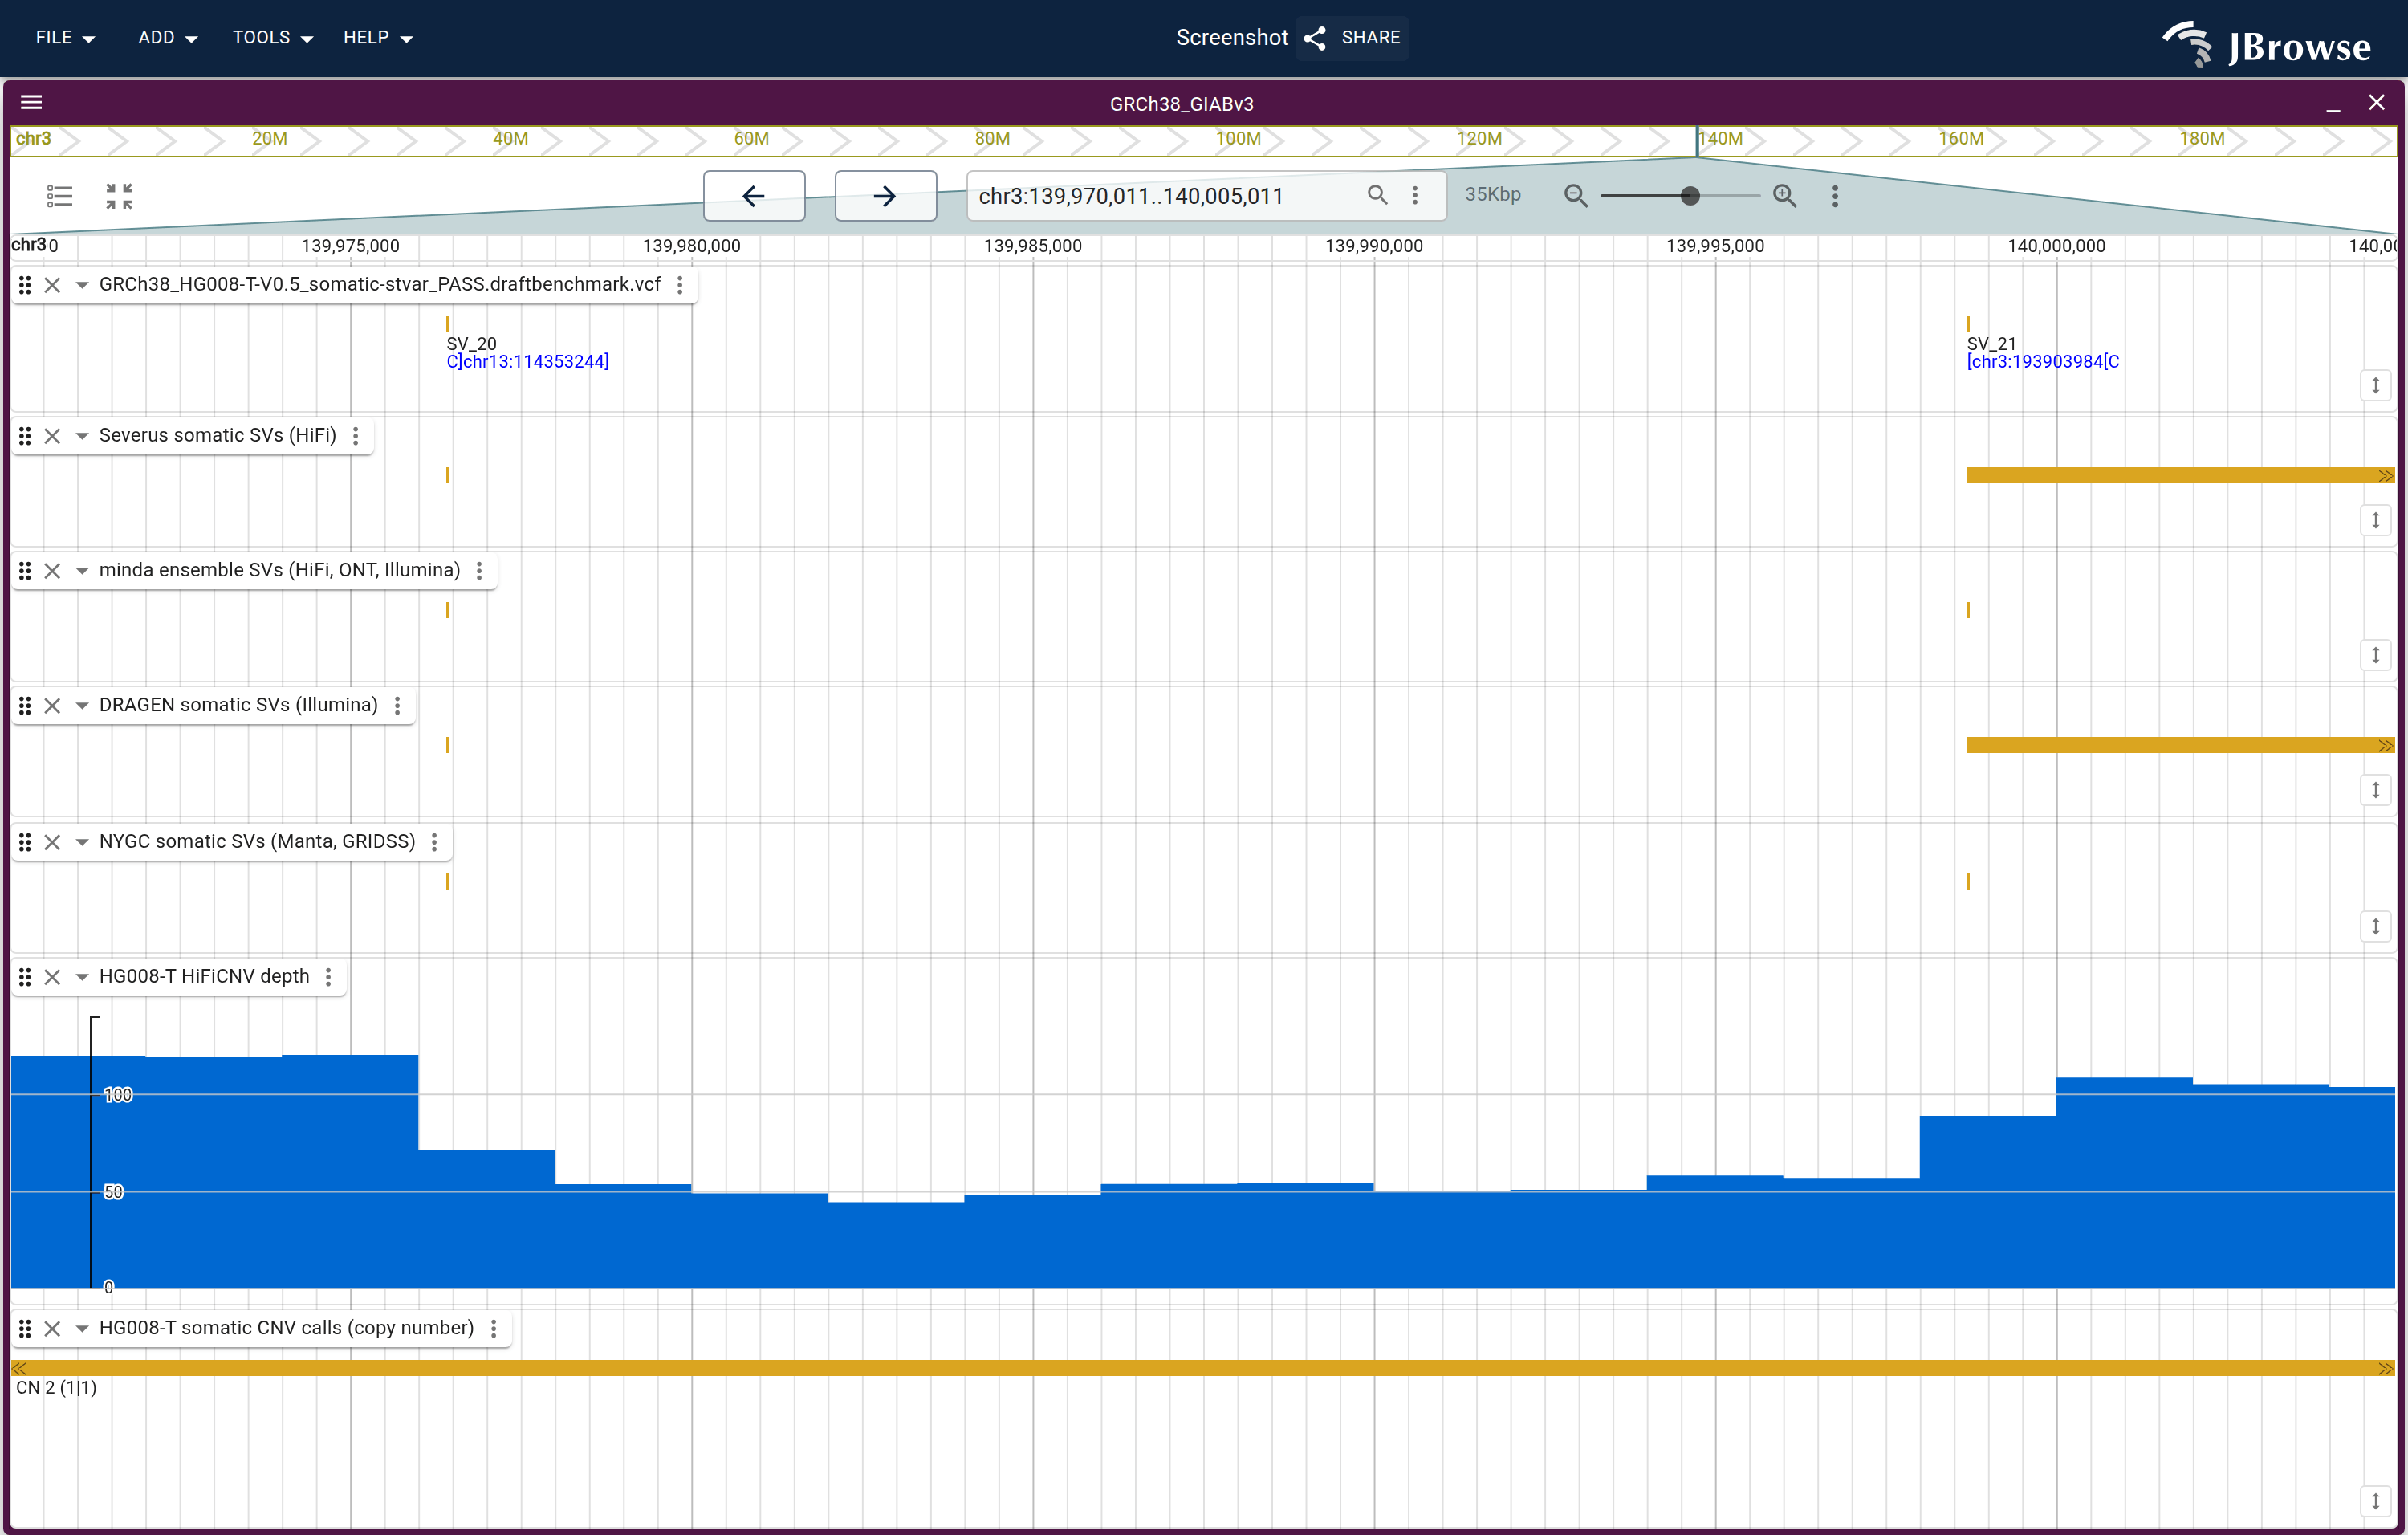The image size is (2408, 1535).
Task: Open Severus somatic SVs track menu
Action: coord(355,436)
